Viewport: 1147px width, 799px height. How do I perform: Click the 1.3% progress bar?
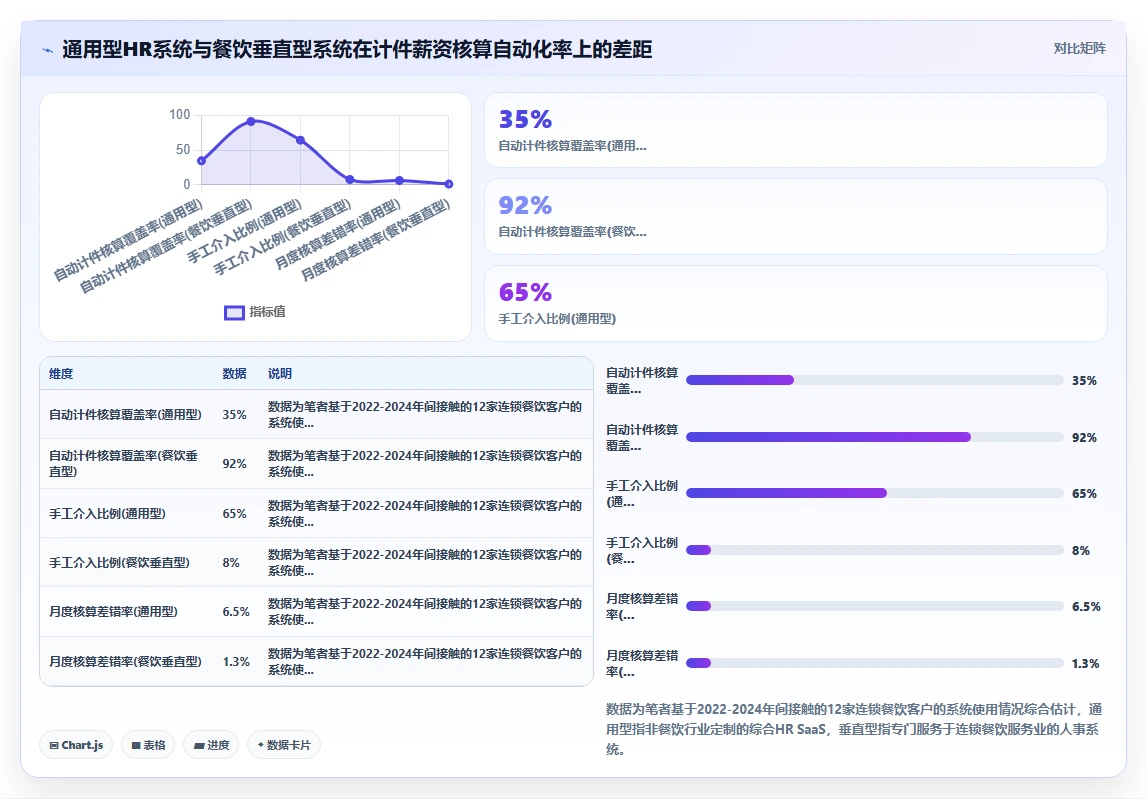coord(874,663)
